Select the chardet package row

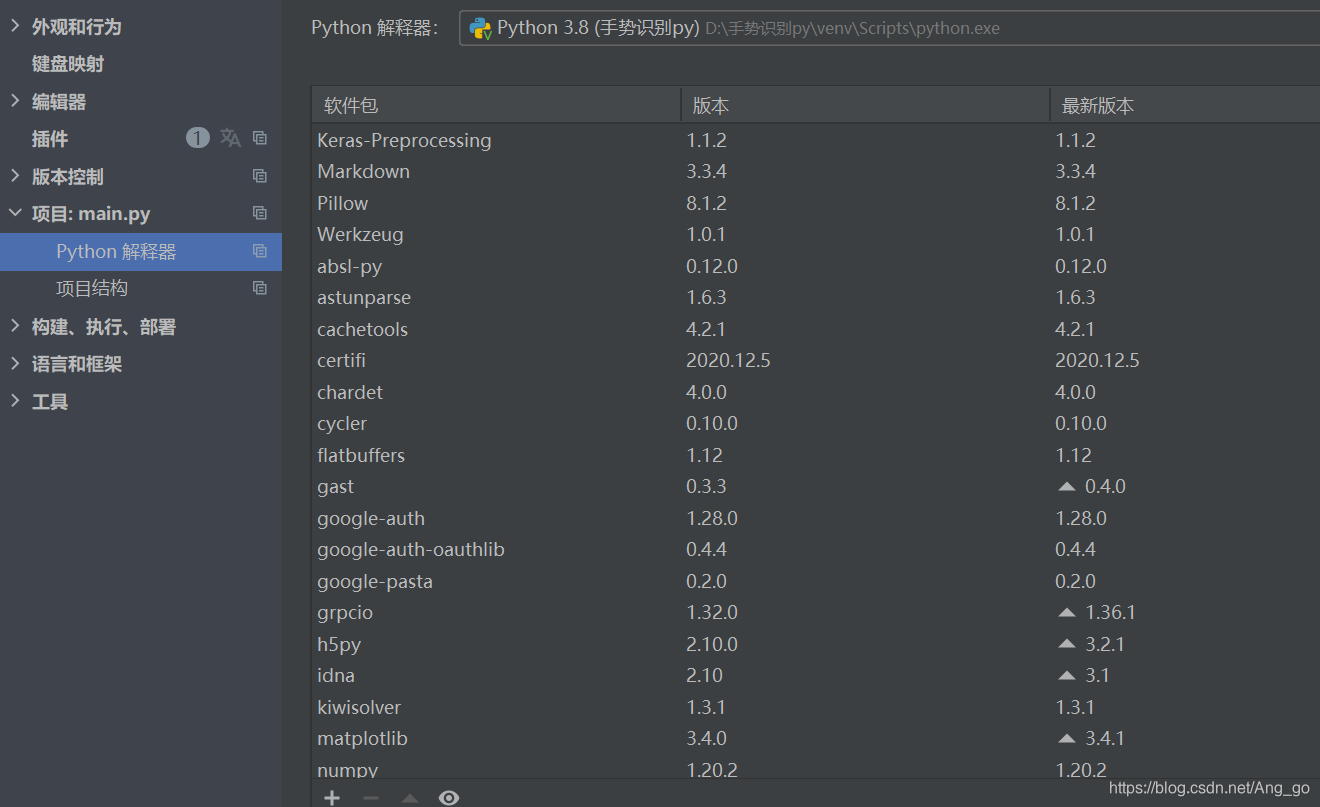(x=816, y=392)
